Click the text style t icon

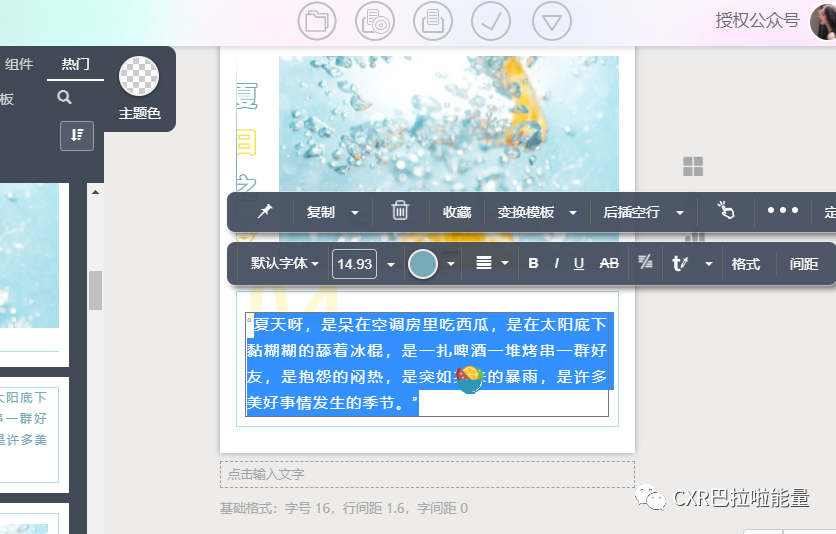click(680, 263)
